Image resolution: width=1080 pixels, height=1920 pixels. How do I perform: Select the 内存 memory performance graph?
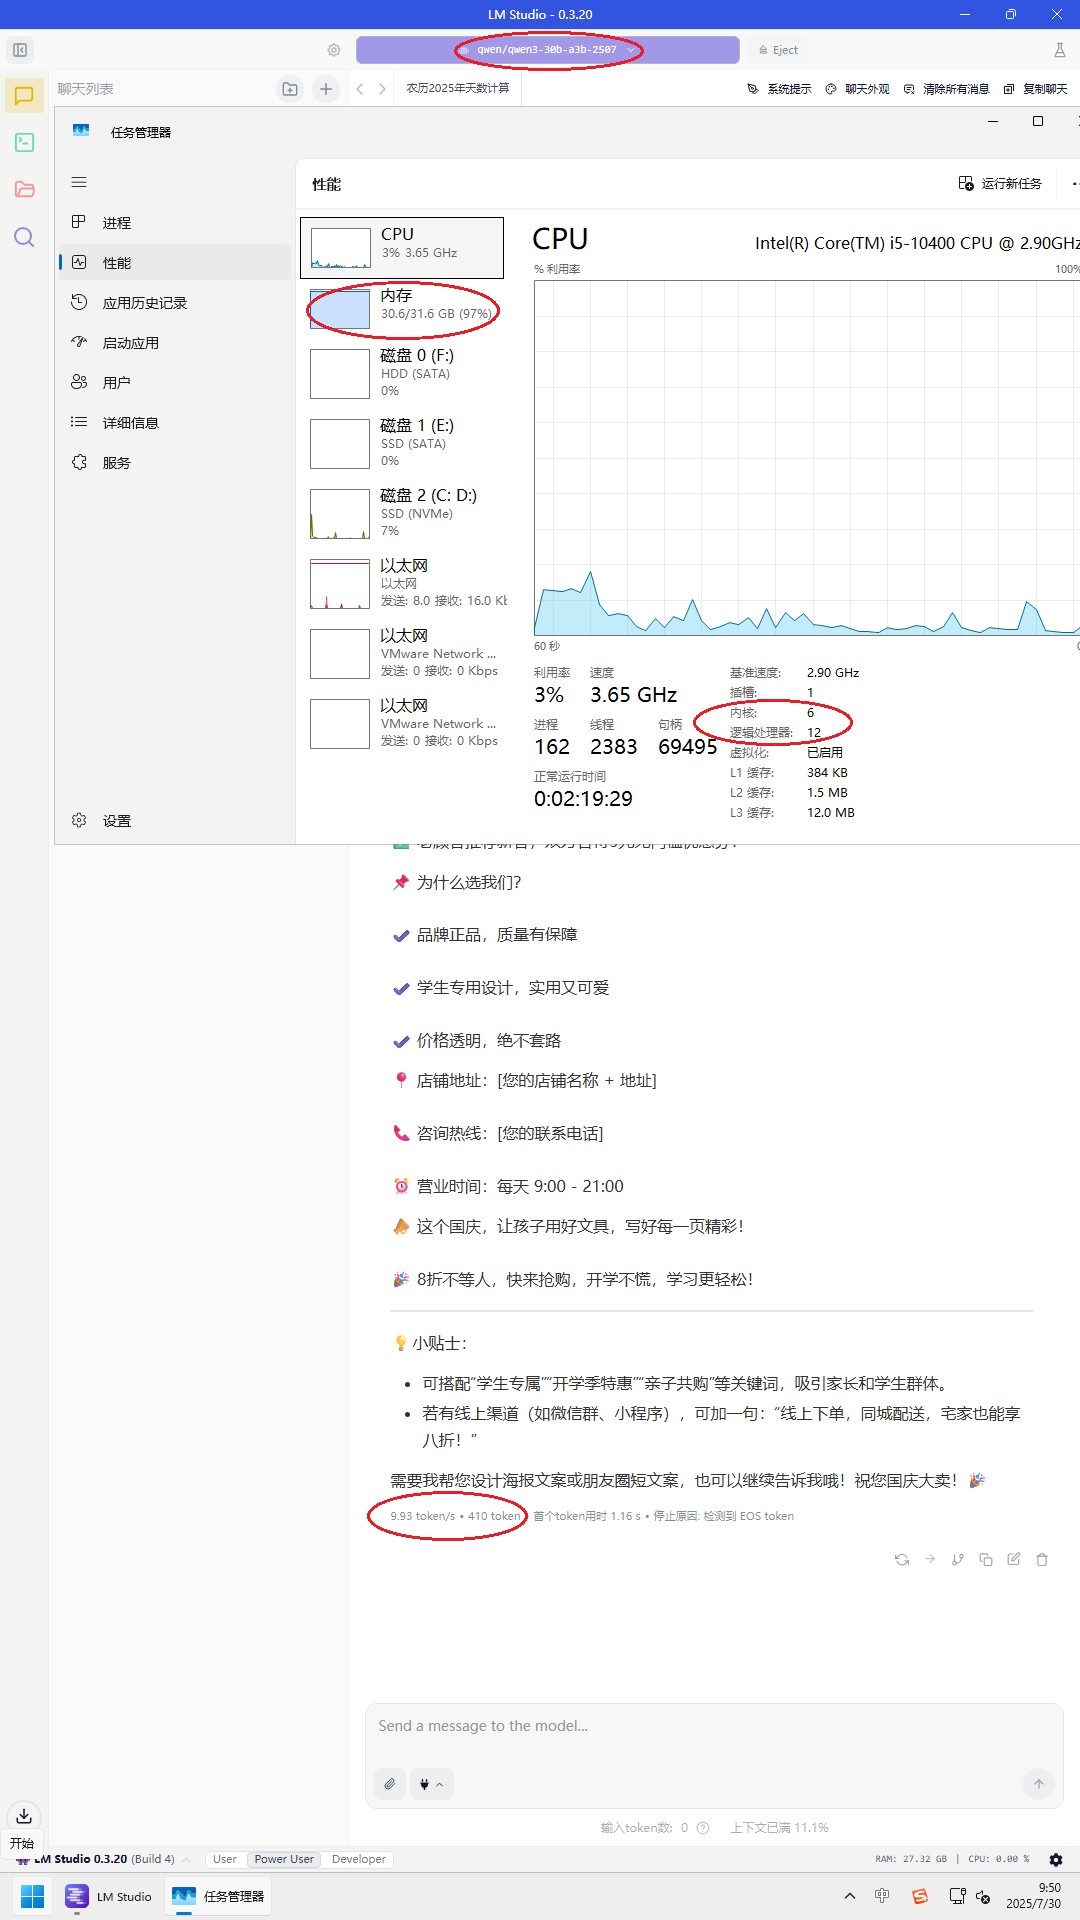click(402, 309)
